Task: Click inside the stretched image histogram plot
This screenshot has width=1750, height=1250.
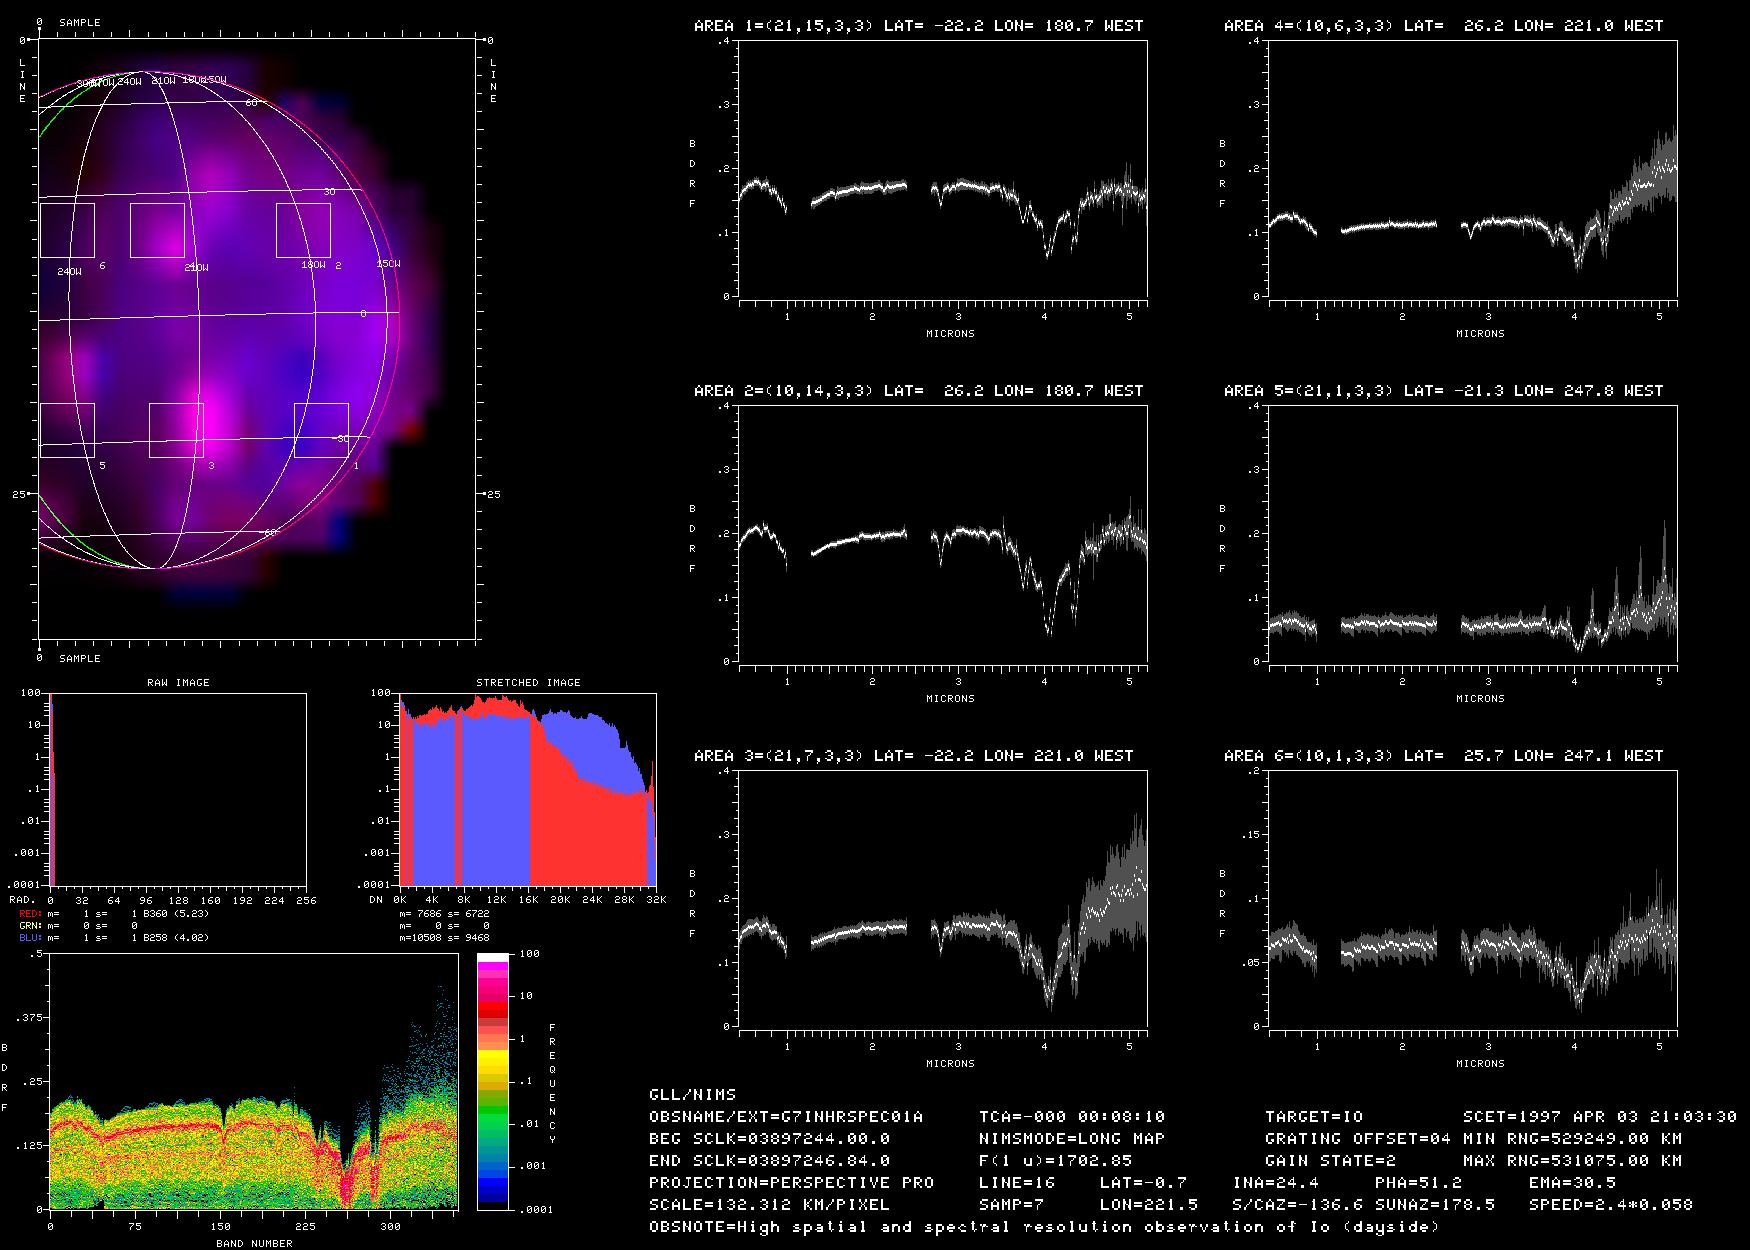Action: point(528,789)
